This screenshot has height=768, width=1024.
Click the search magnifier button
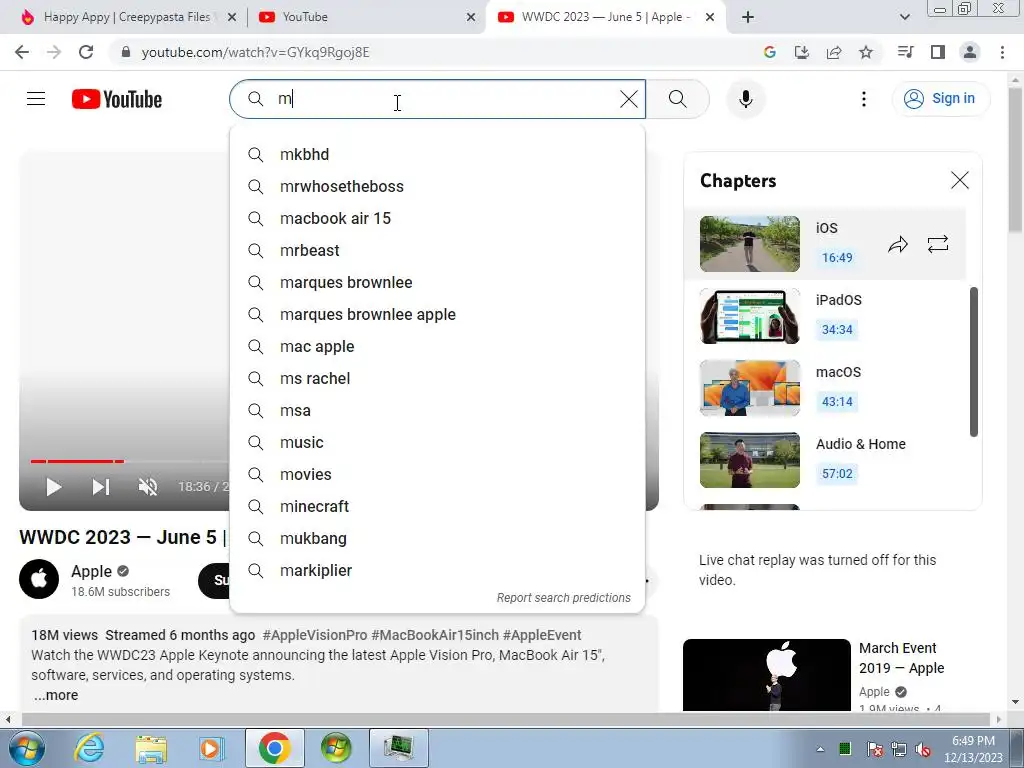(678, 99)
